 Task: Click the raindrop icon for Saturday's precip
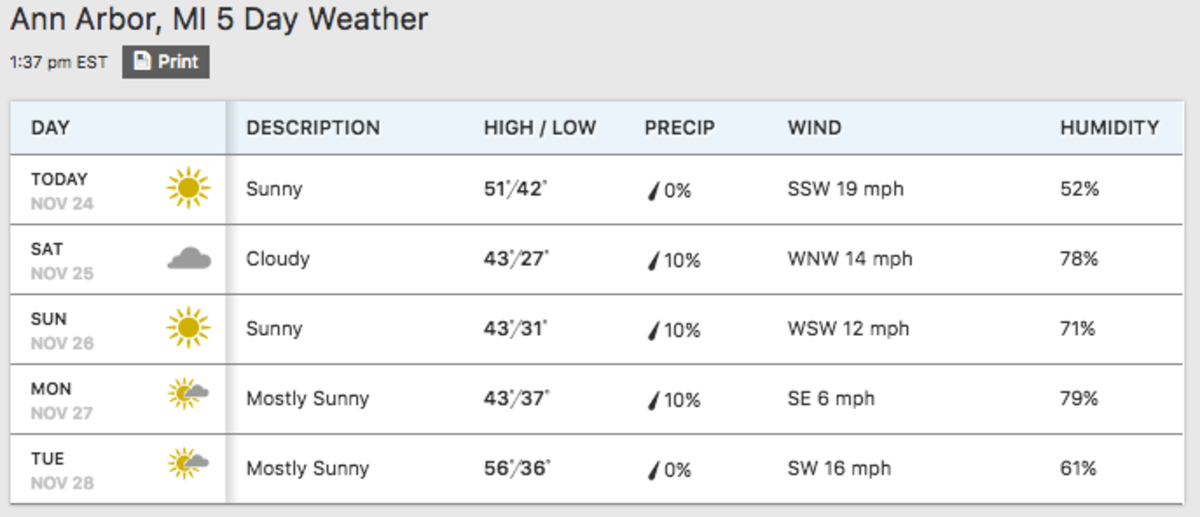click(653, 261)
